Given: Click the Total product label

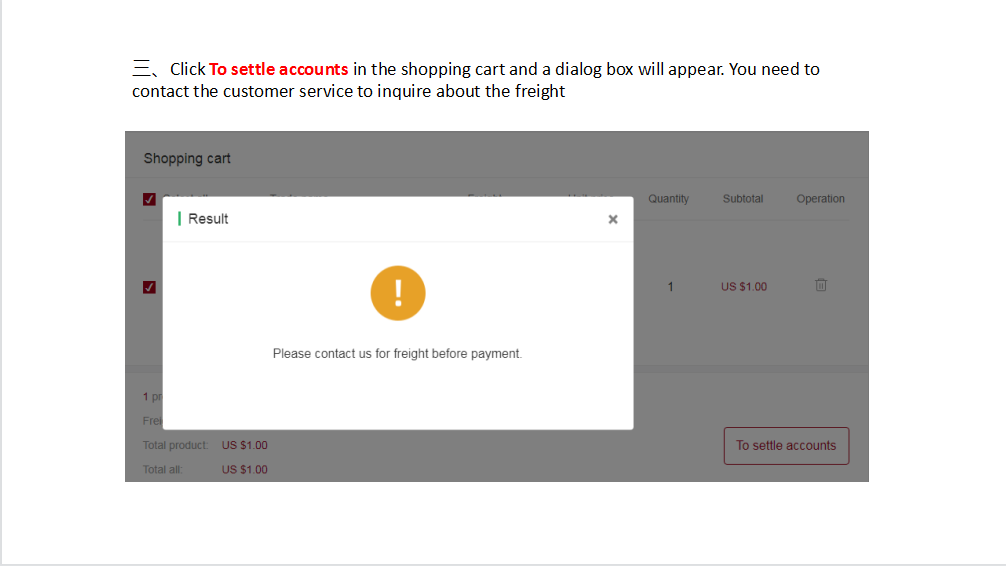Looking at the screenshot, I should point(175,445).
